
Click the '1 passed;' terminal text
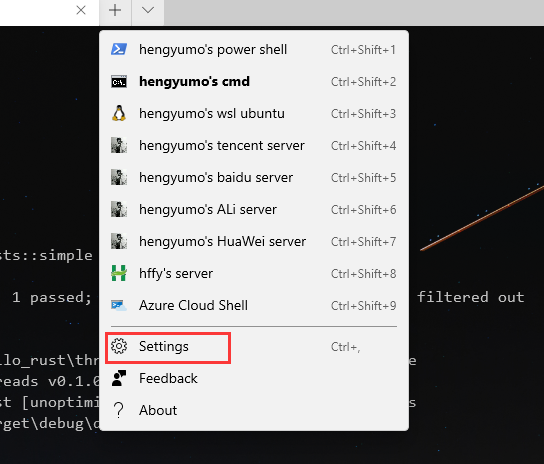pos(52,297)
